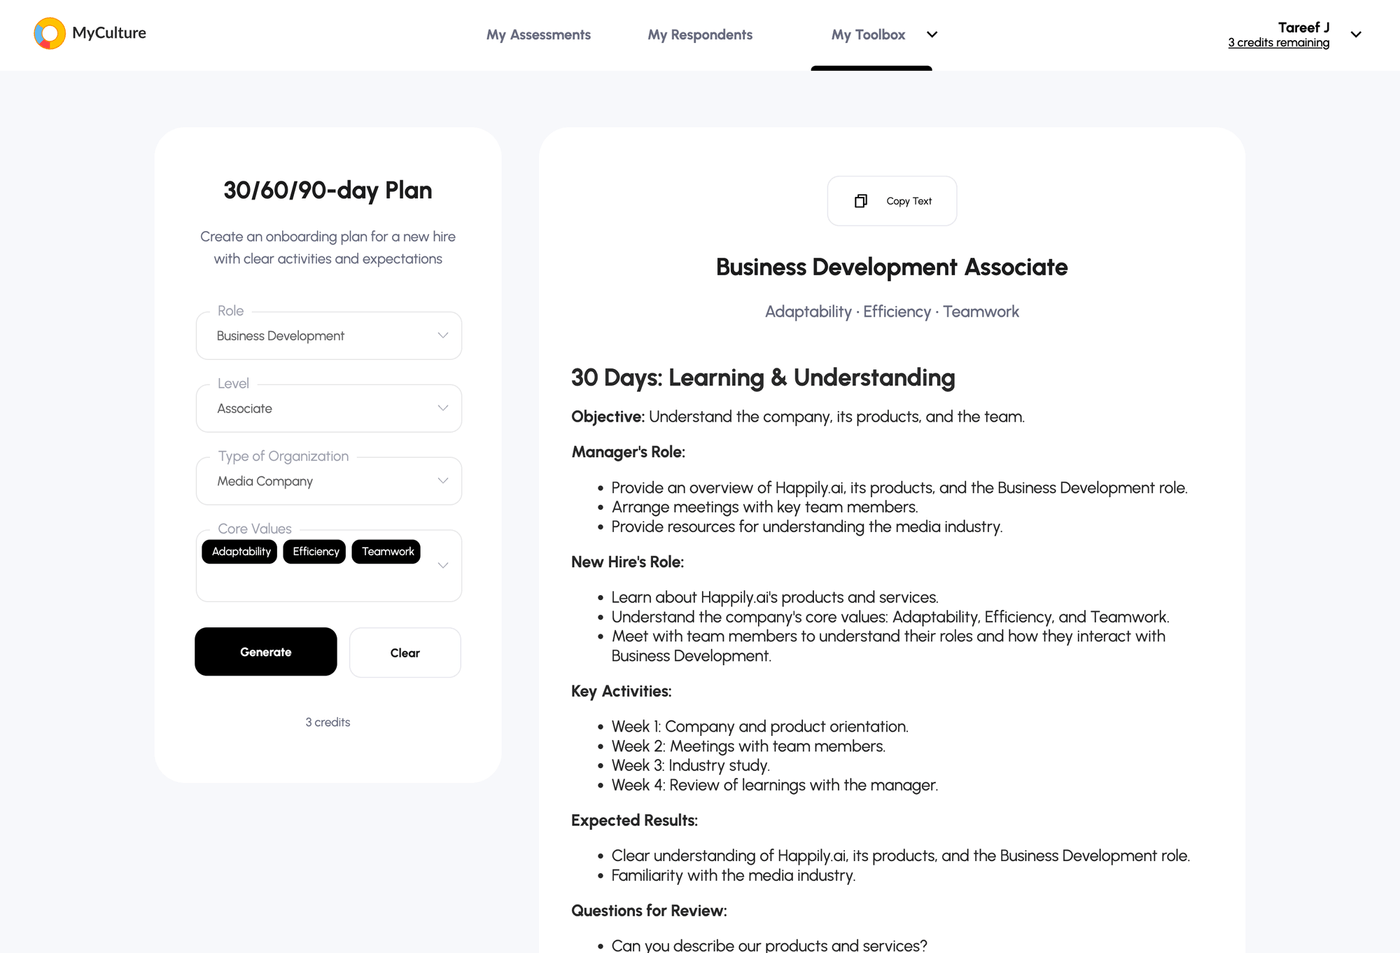Remove the Efficiency value tag

tap(314, 551)
